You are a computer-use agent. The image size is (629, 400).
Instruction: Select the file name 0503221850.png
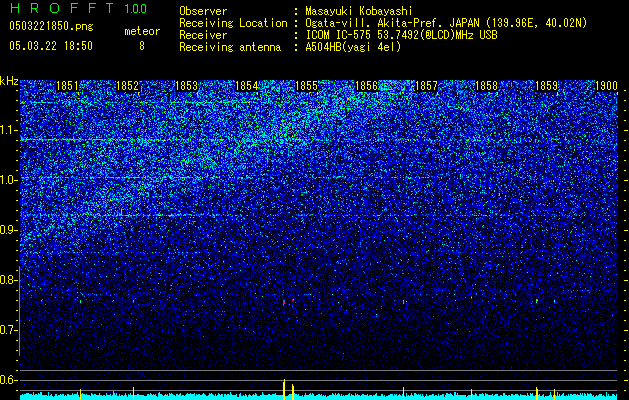[51, 27]
